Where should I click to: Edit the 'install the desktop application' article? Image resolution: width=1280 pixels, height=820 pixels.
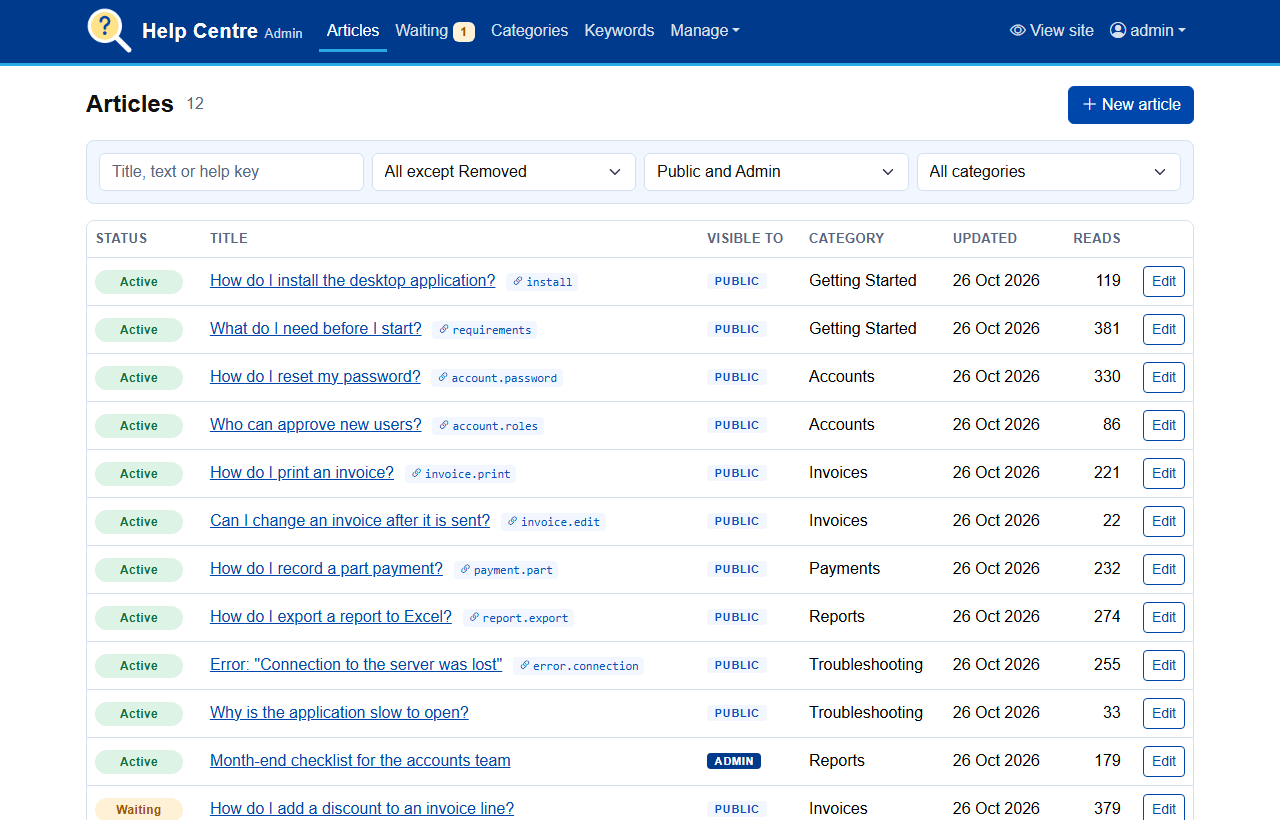coord(1164,282)
